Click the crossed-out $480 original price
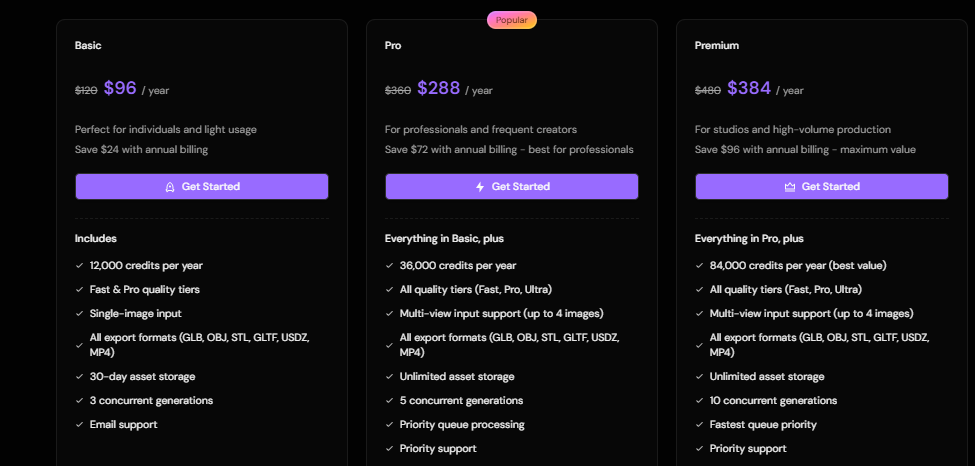 pyautogui.click(x=708, y=90)
